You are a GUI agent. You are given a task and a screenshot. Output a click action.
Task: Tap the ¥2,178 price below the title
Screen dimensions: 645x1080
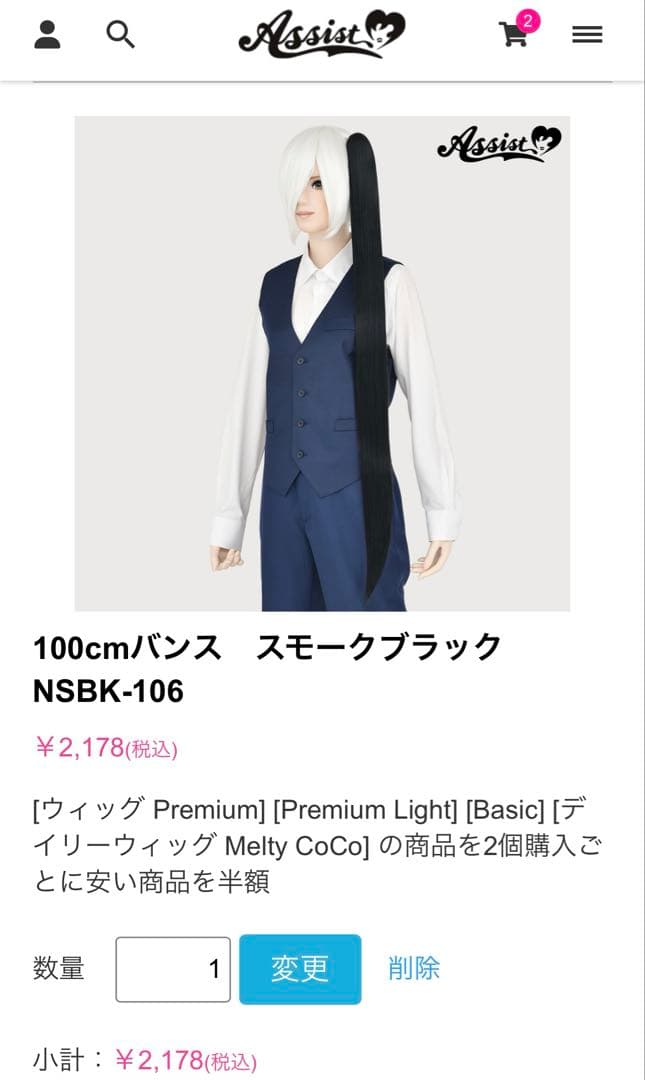[x=105, y=747]
